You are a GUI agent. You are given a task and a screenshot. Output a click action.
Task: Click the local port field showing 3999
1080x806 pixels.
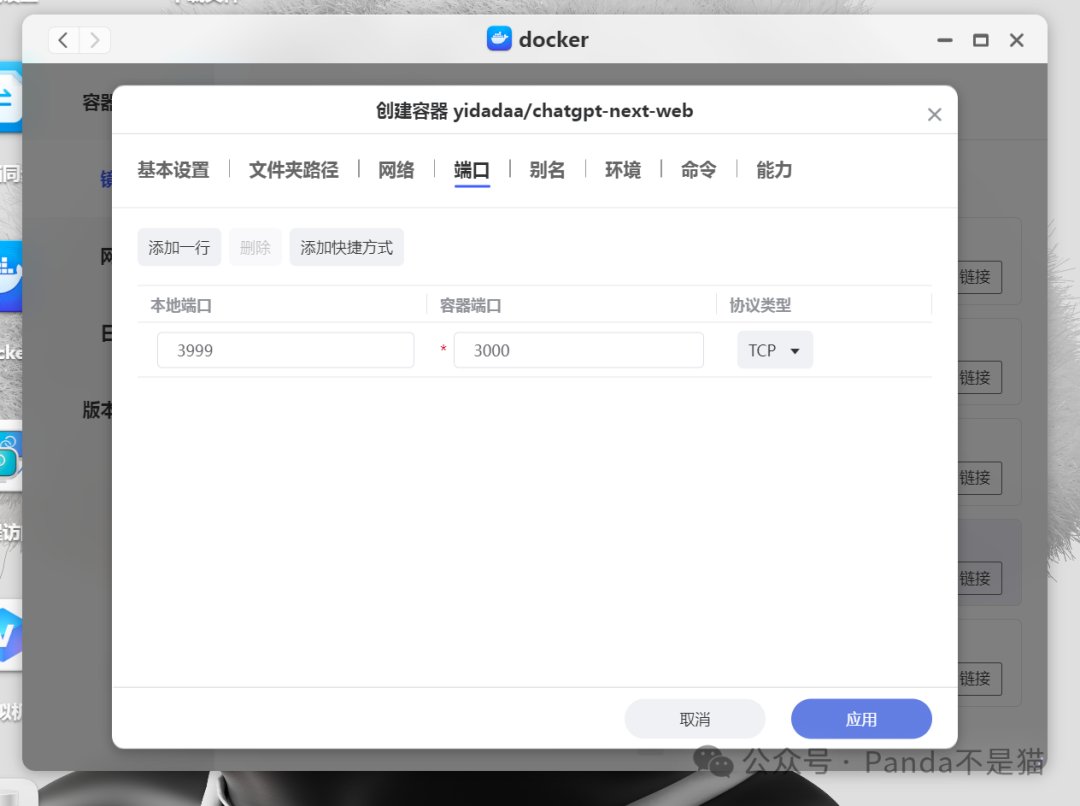coord(285,350)
